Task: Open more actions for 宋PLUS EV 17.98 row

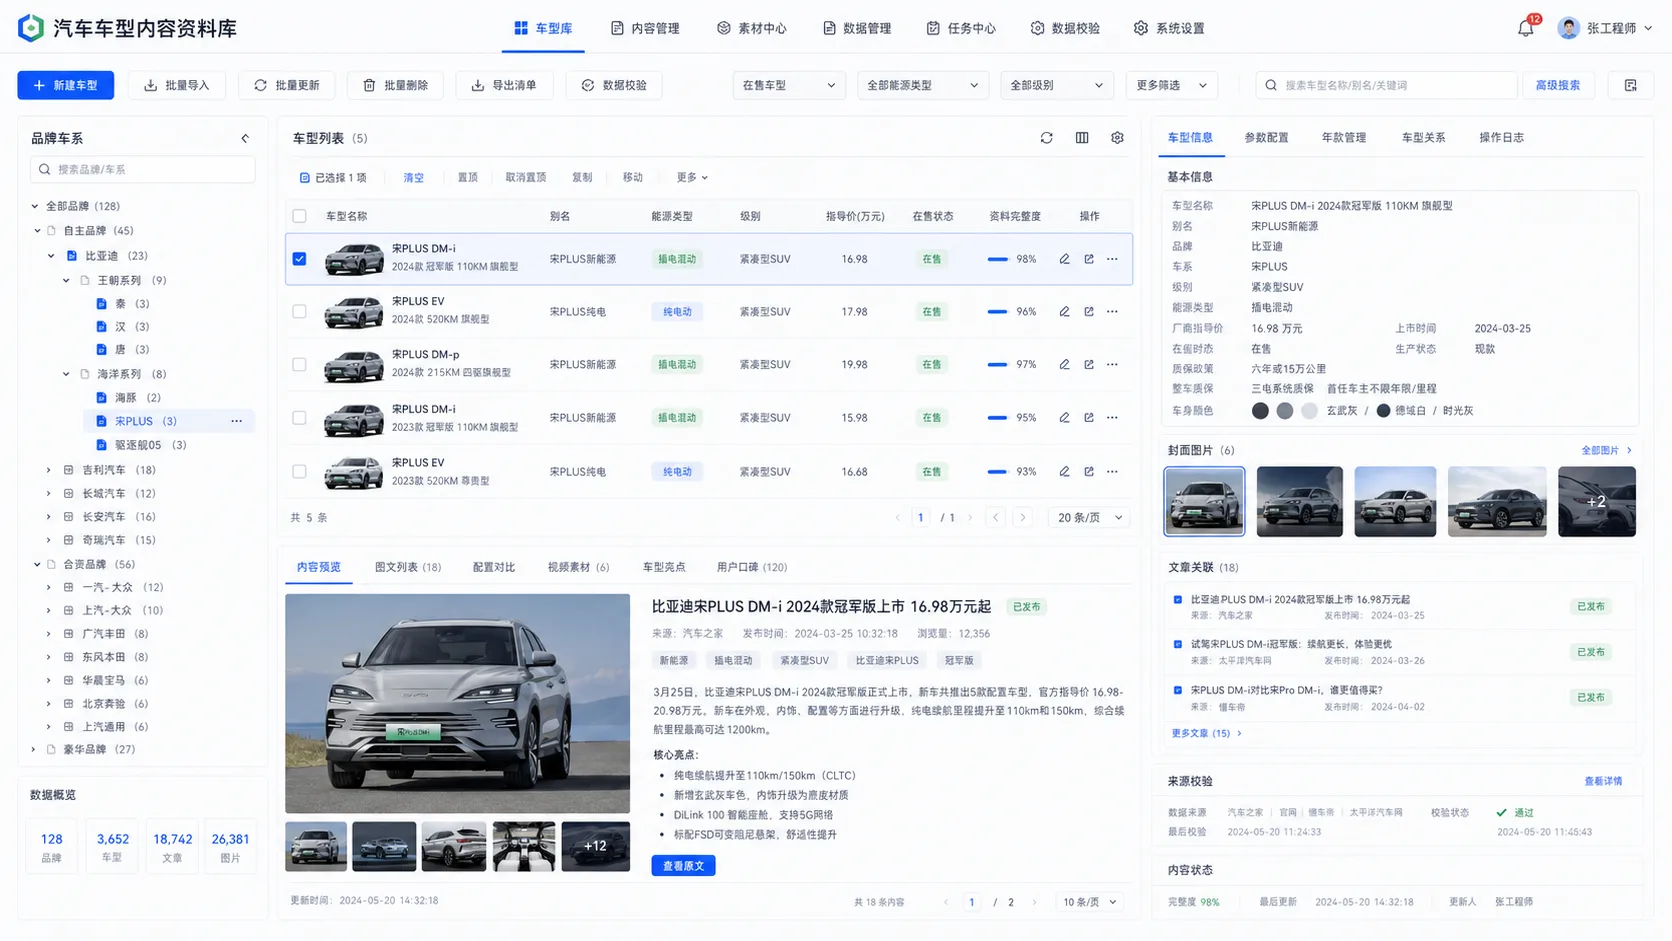Action: point(1112,312)
